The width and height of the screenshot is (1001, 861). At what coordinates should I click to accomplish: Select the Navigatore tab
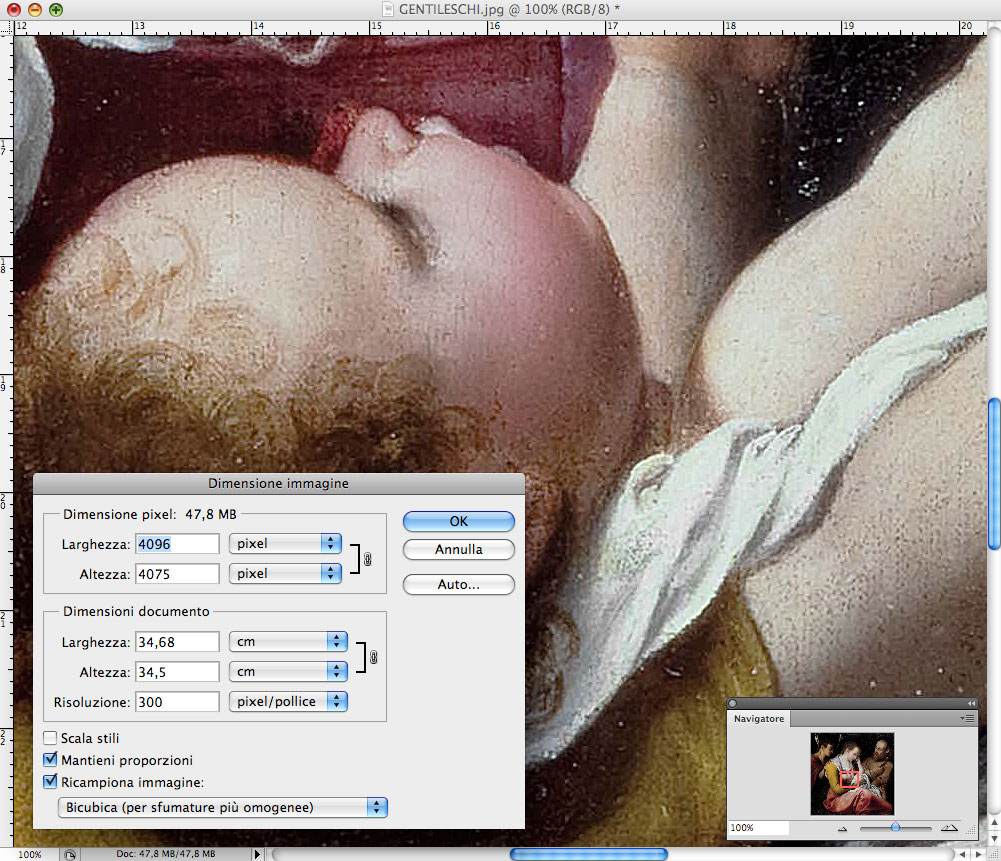(x=759, y=719)
